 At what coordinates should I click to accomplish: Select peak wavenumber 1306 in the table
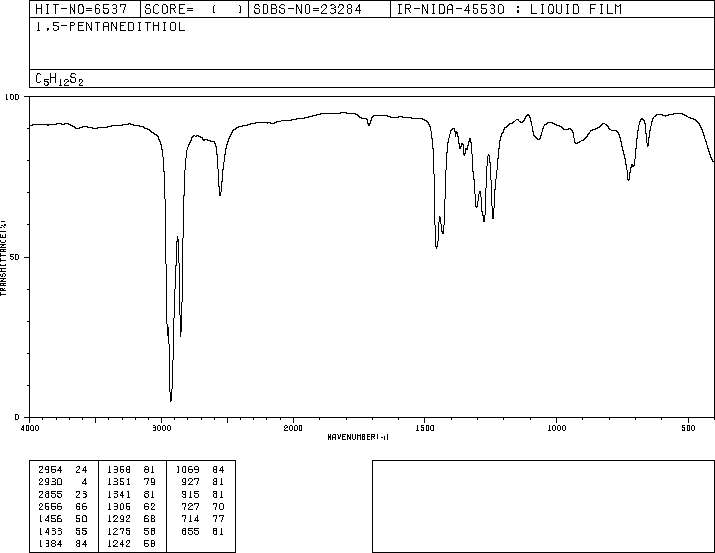coord(119,506)
